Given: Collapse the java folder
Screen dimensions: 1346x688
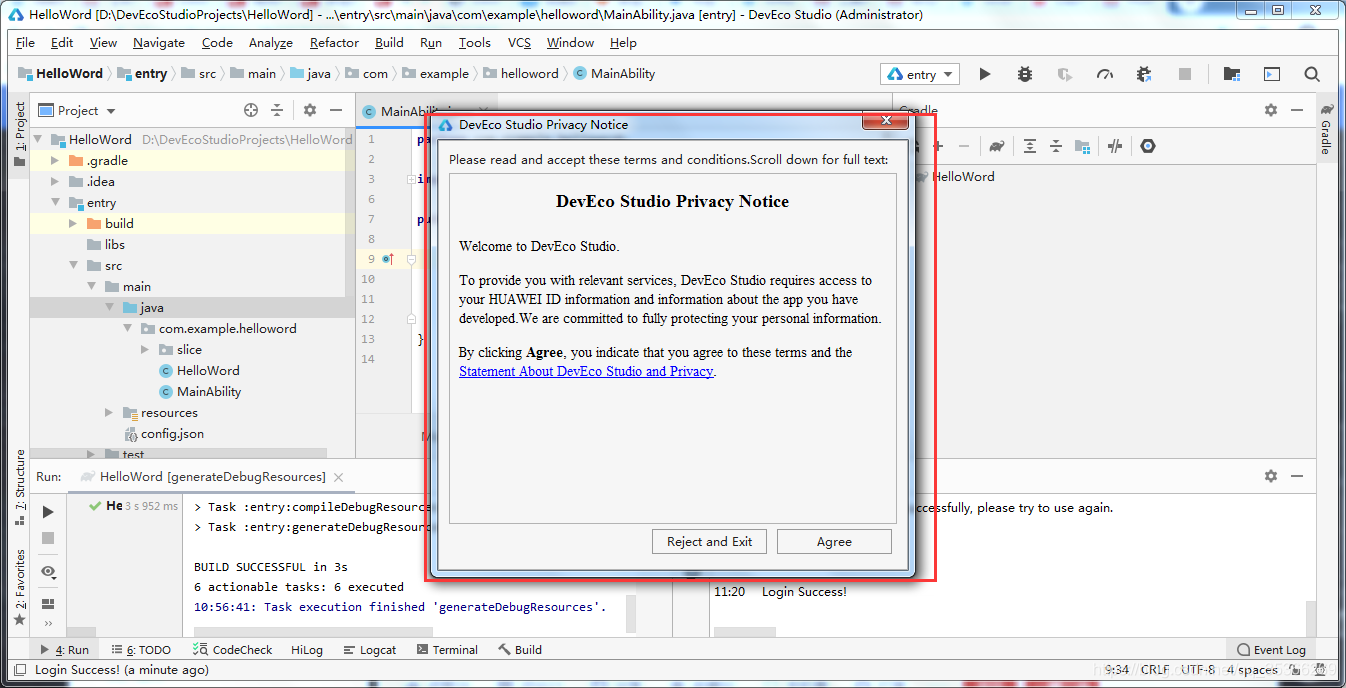Looking at the screenshot, I should (110, 307).
